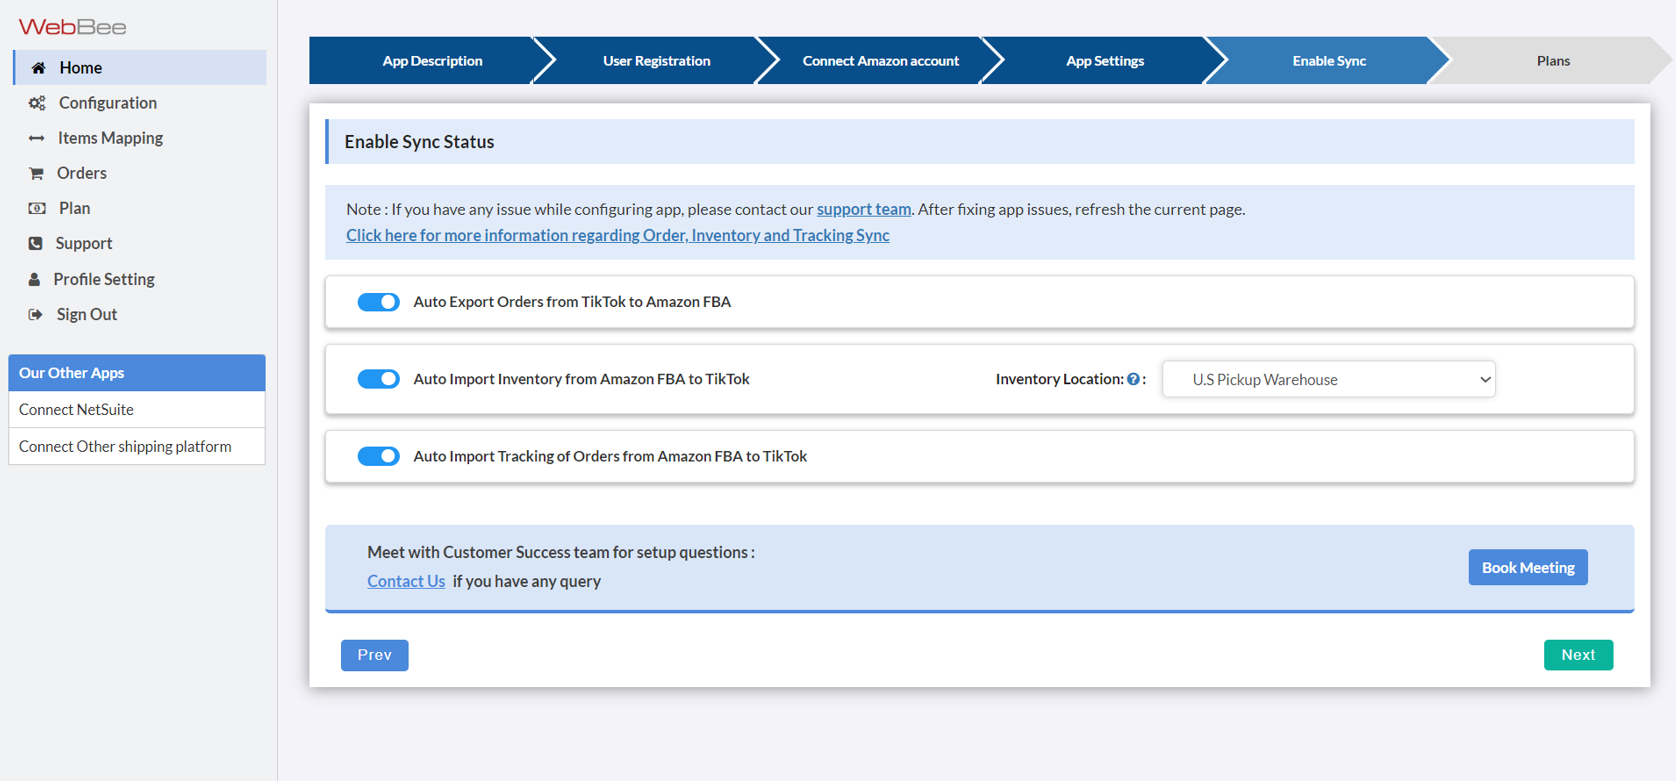This screenshot has height=781, width=1676.
Task: Click the WebBee logo
Action: coord(72,27)
